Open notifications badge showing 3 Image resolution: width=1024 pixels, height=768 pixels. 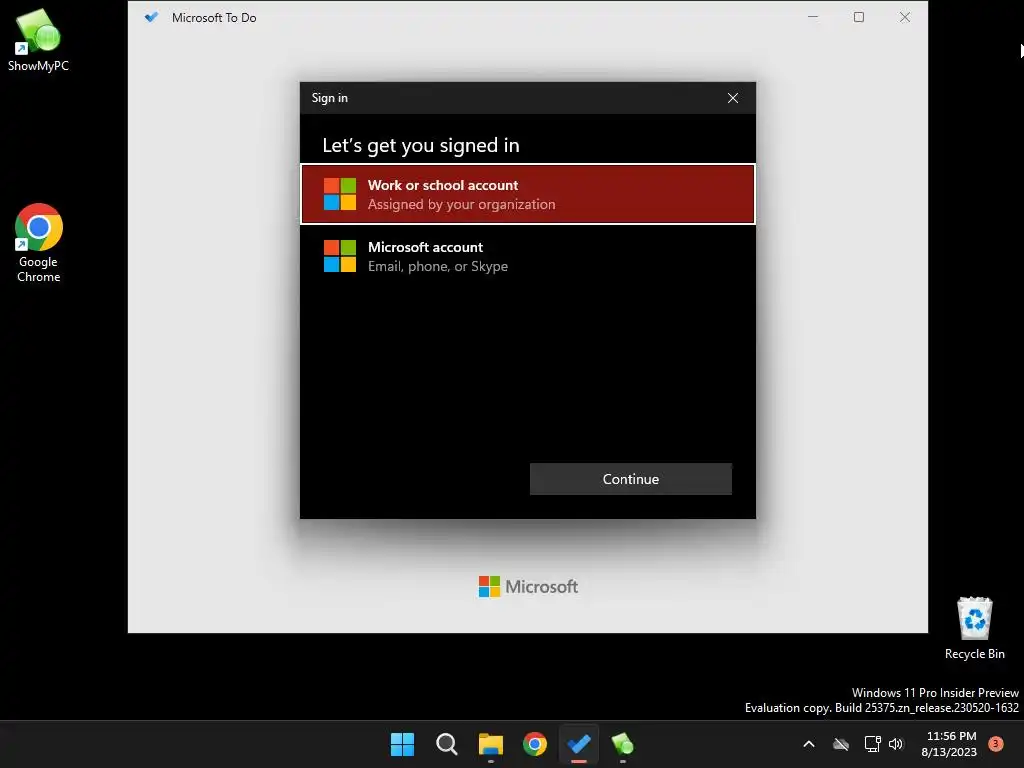tap(995, 743)
